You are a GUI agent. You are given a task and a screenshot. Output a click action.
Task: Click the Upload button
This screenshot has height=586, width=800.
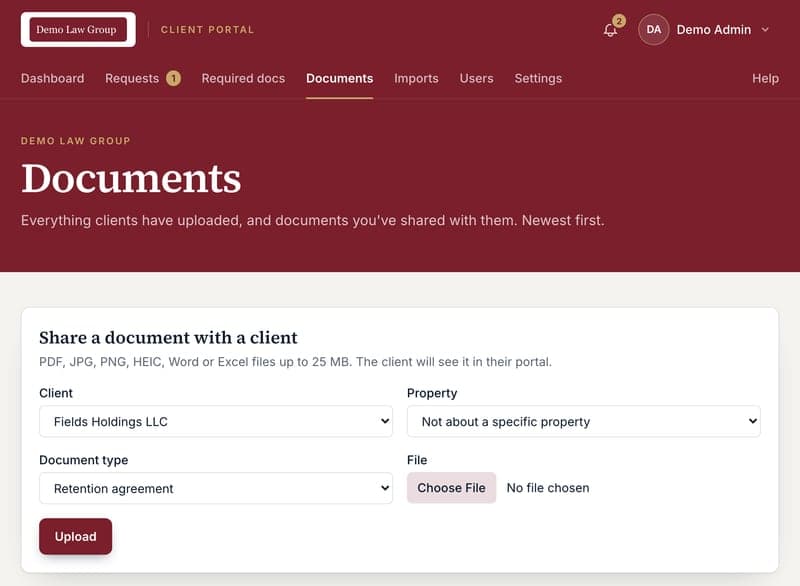point(76,536)
